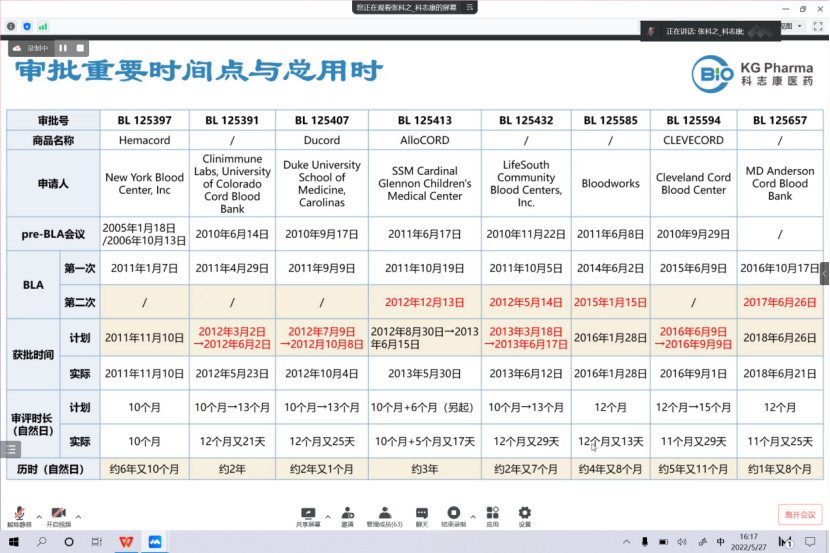This screenshot has height=553, width=830.
Task: Click the blue security shield icon
Action: (x=27, y=26)
